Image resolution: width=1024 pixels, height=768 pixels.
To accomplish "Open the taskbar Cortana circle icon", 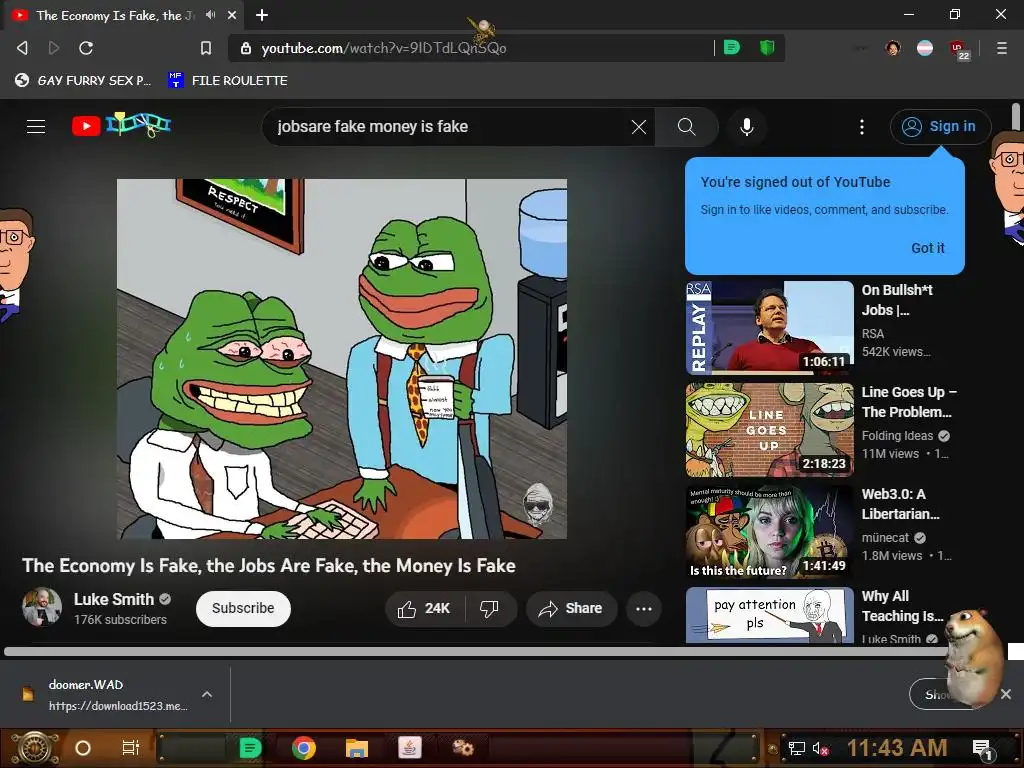I will (x=82, y=748).
